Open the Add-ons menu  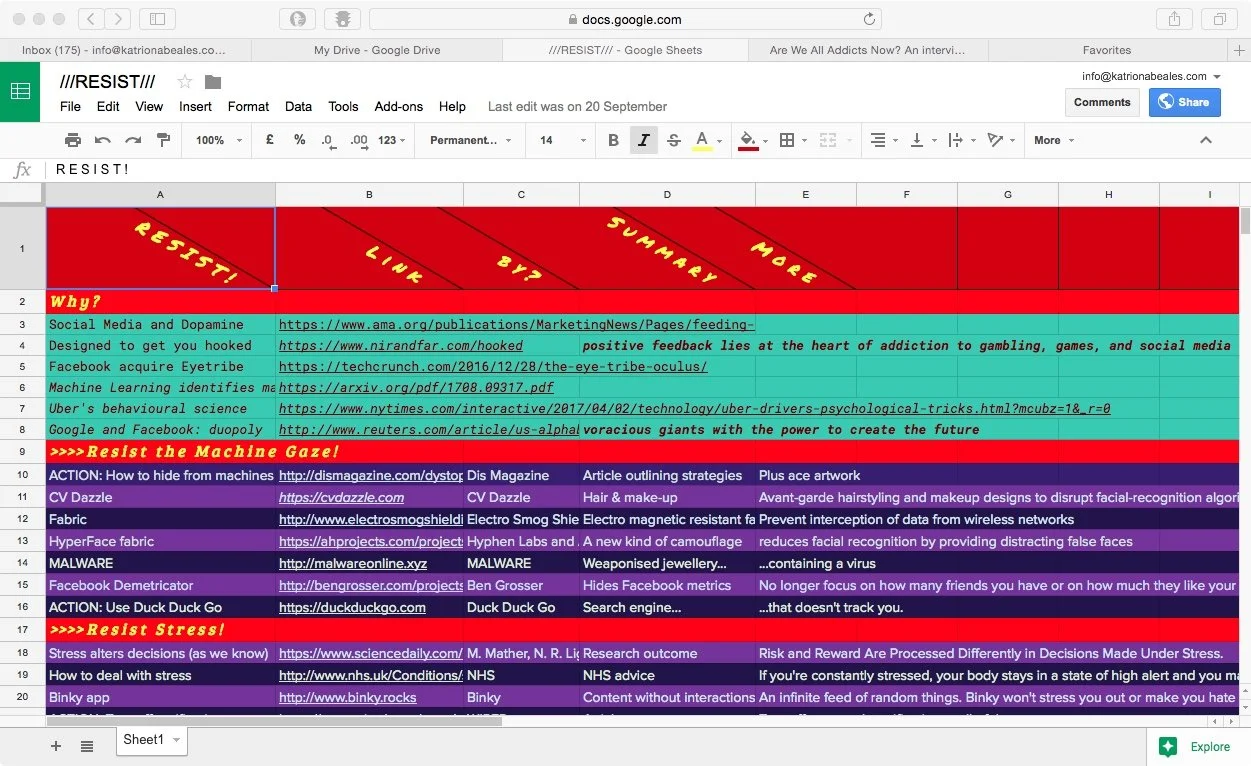pos(399,106)
